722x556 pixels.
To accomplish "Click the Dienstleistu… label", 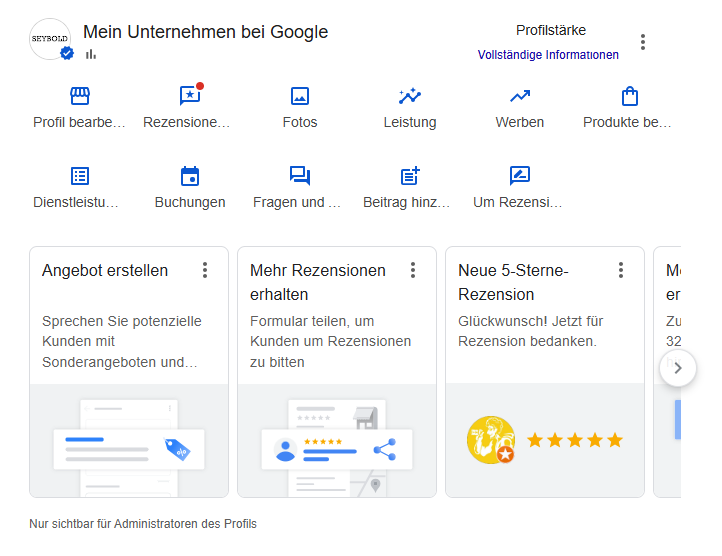I will [76, 202].
